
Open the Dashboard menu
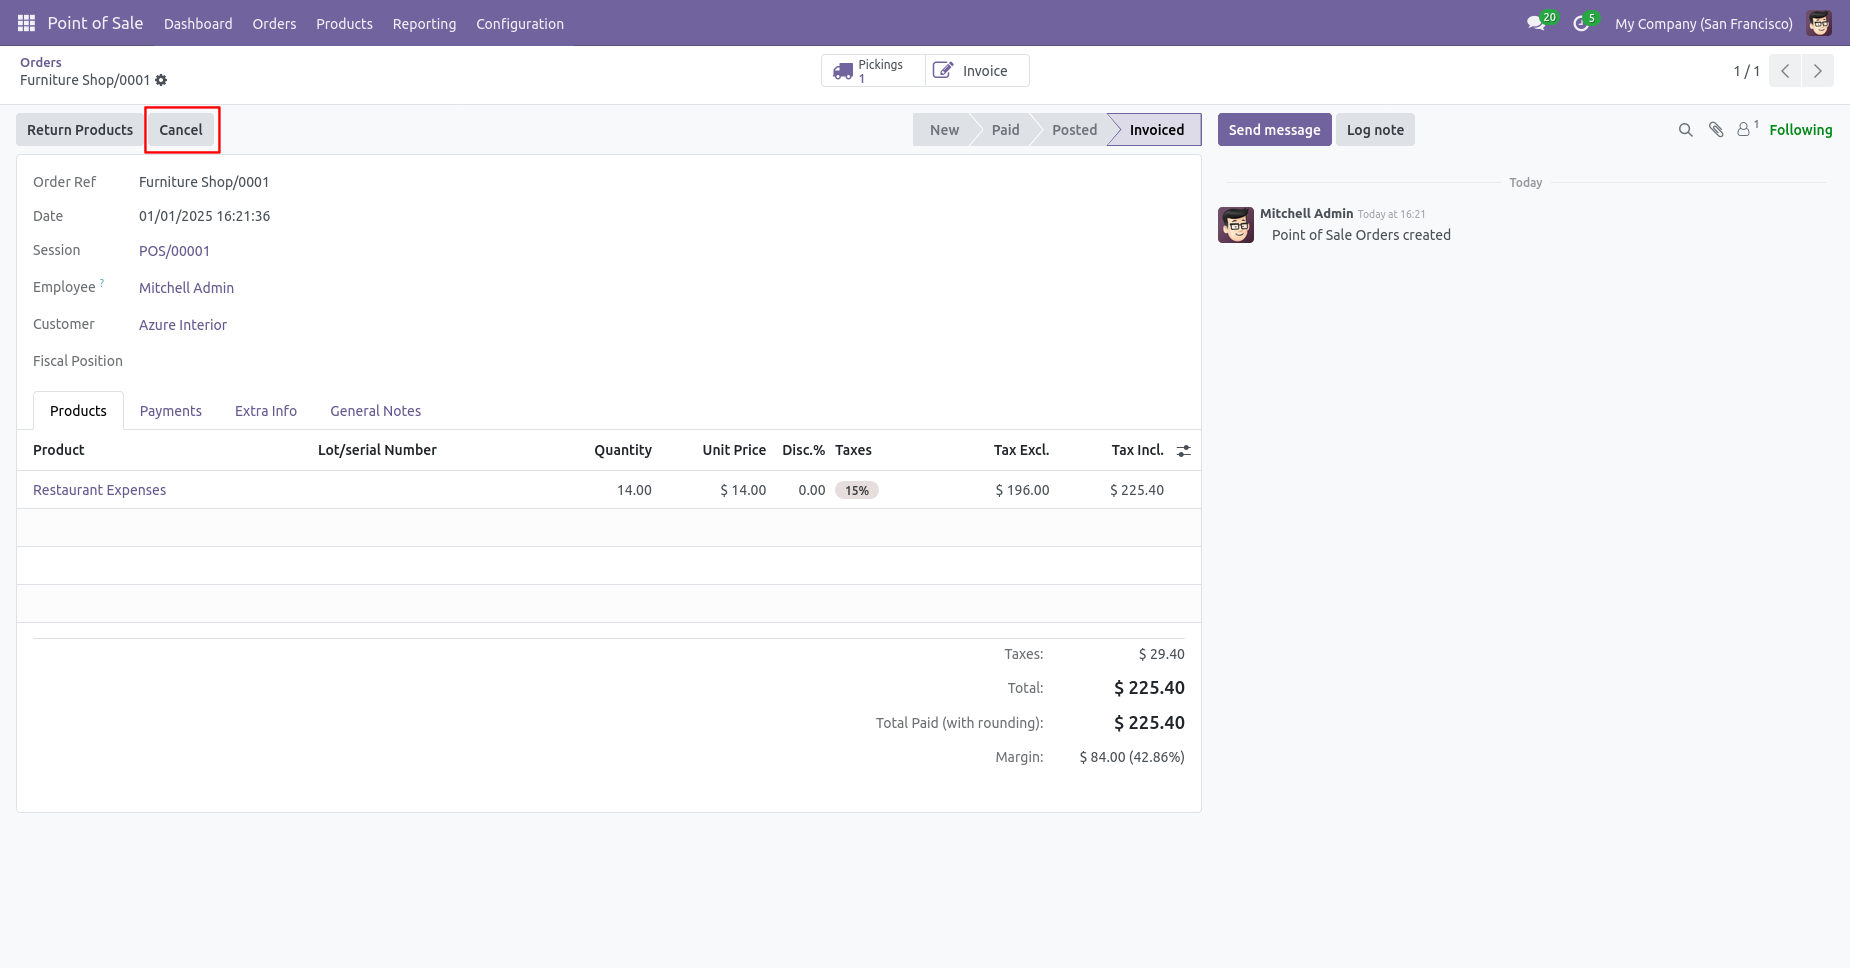click(x=198, y=24)
